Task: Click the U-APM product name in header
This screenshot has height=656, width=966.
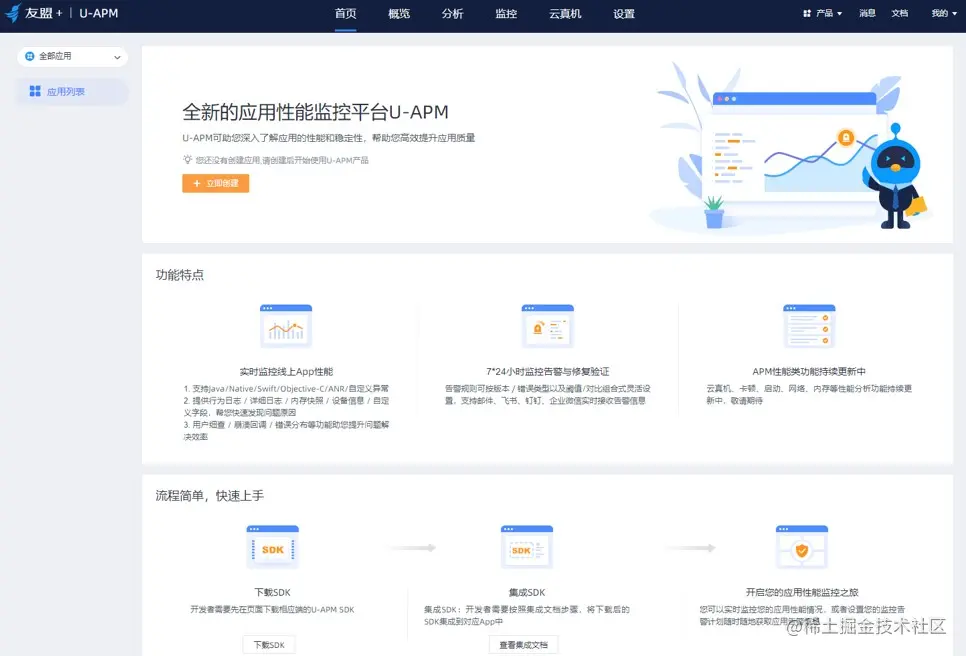Action: (x=99, y=13)
